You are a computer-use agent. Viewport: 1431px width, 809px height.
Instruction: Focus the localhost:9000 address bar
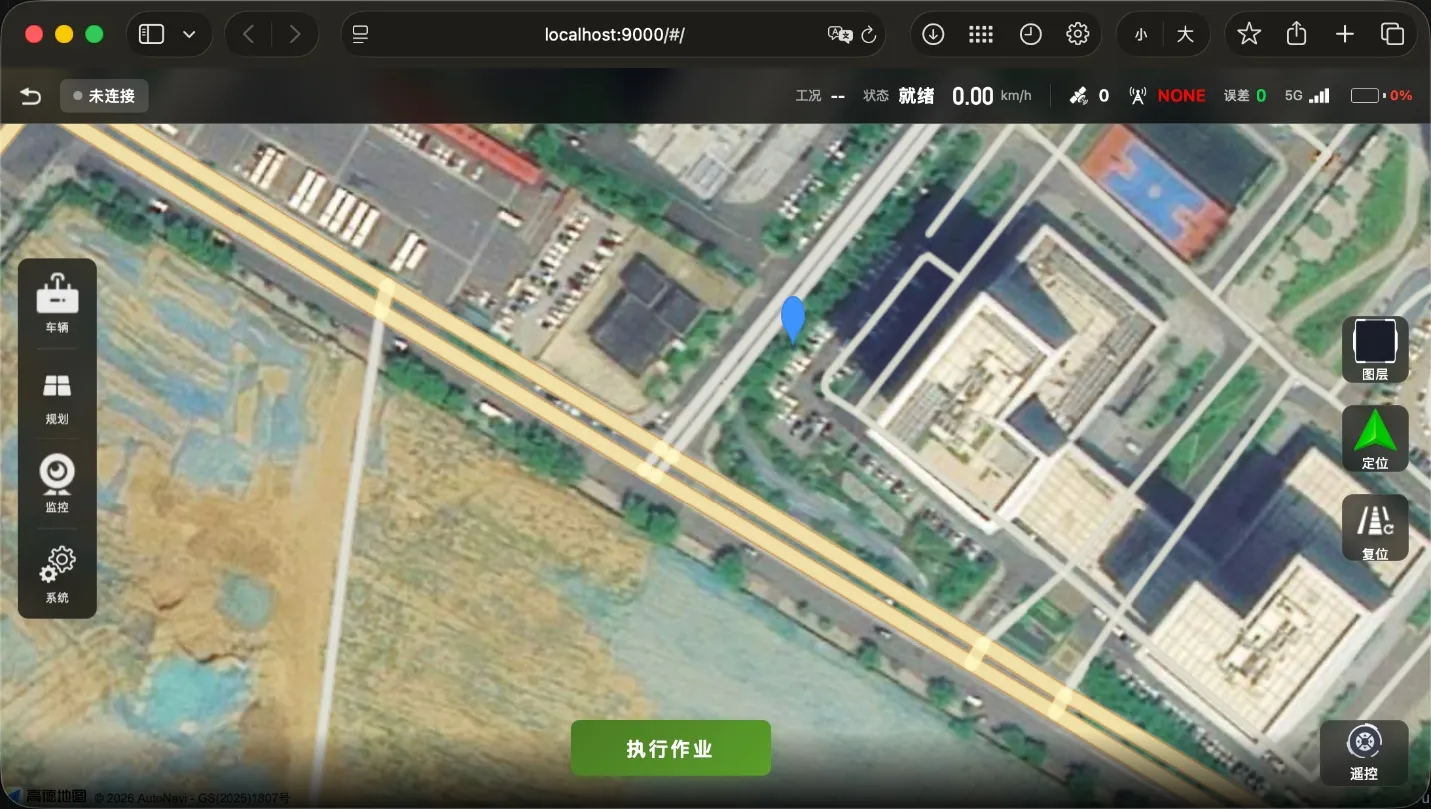coord(615,35)
